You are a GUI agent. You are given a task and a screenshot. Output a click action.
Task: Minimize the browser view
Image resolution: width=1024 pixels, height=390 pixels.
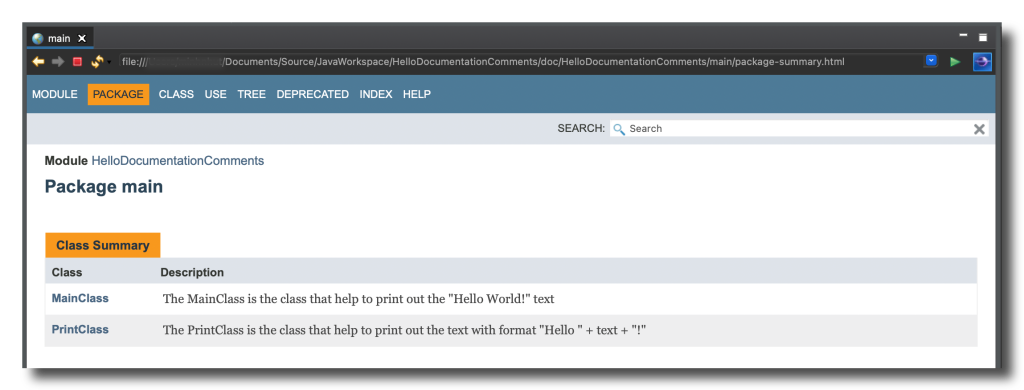click(x=963, y=35)
